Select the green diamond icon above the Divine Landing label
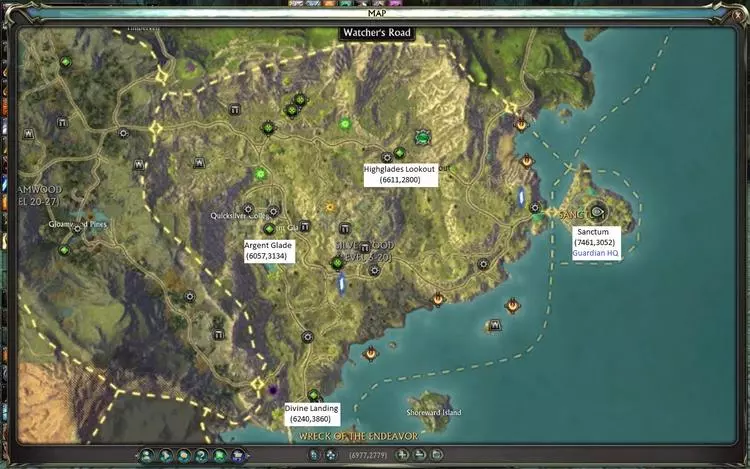The image size is (750, 469). (x=314, y=396)
